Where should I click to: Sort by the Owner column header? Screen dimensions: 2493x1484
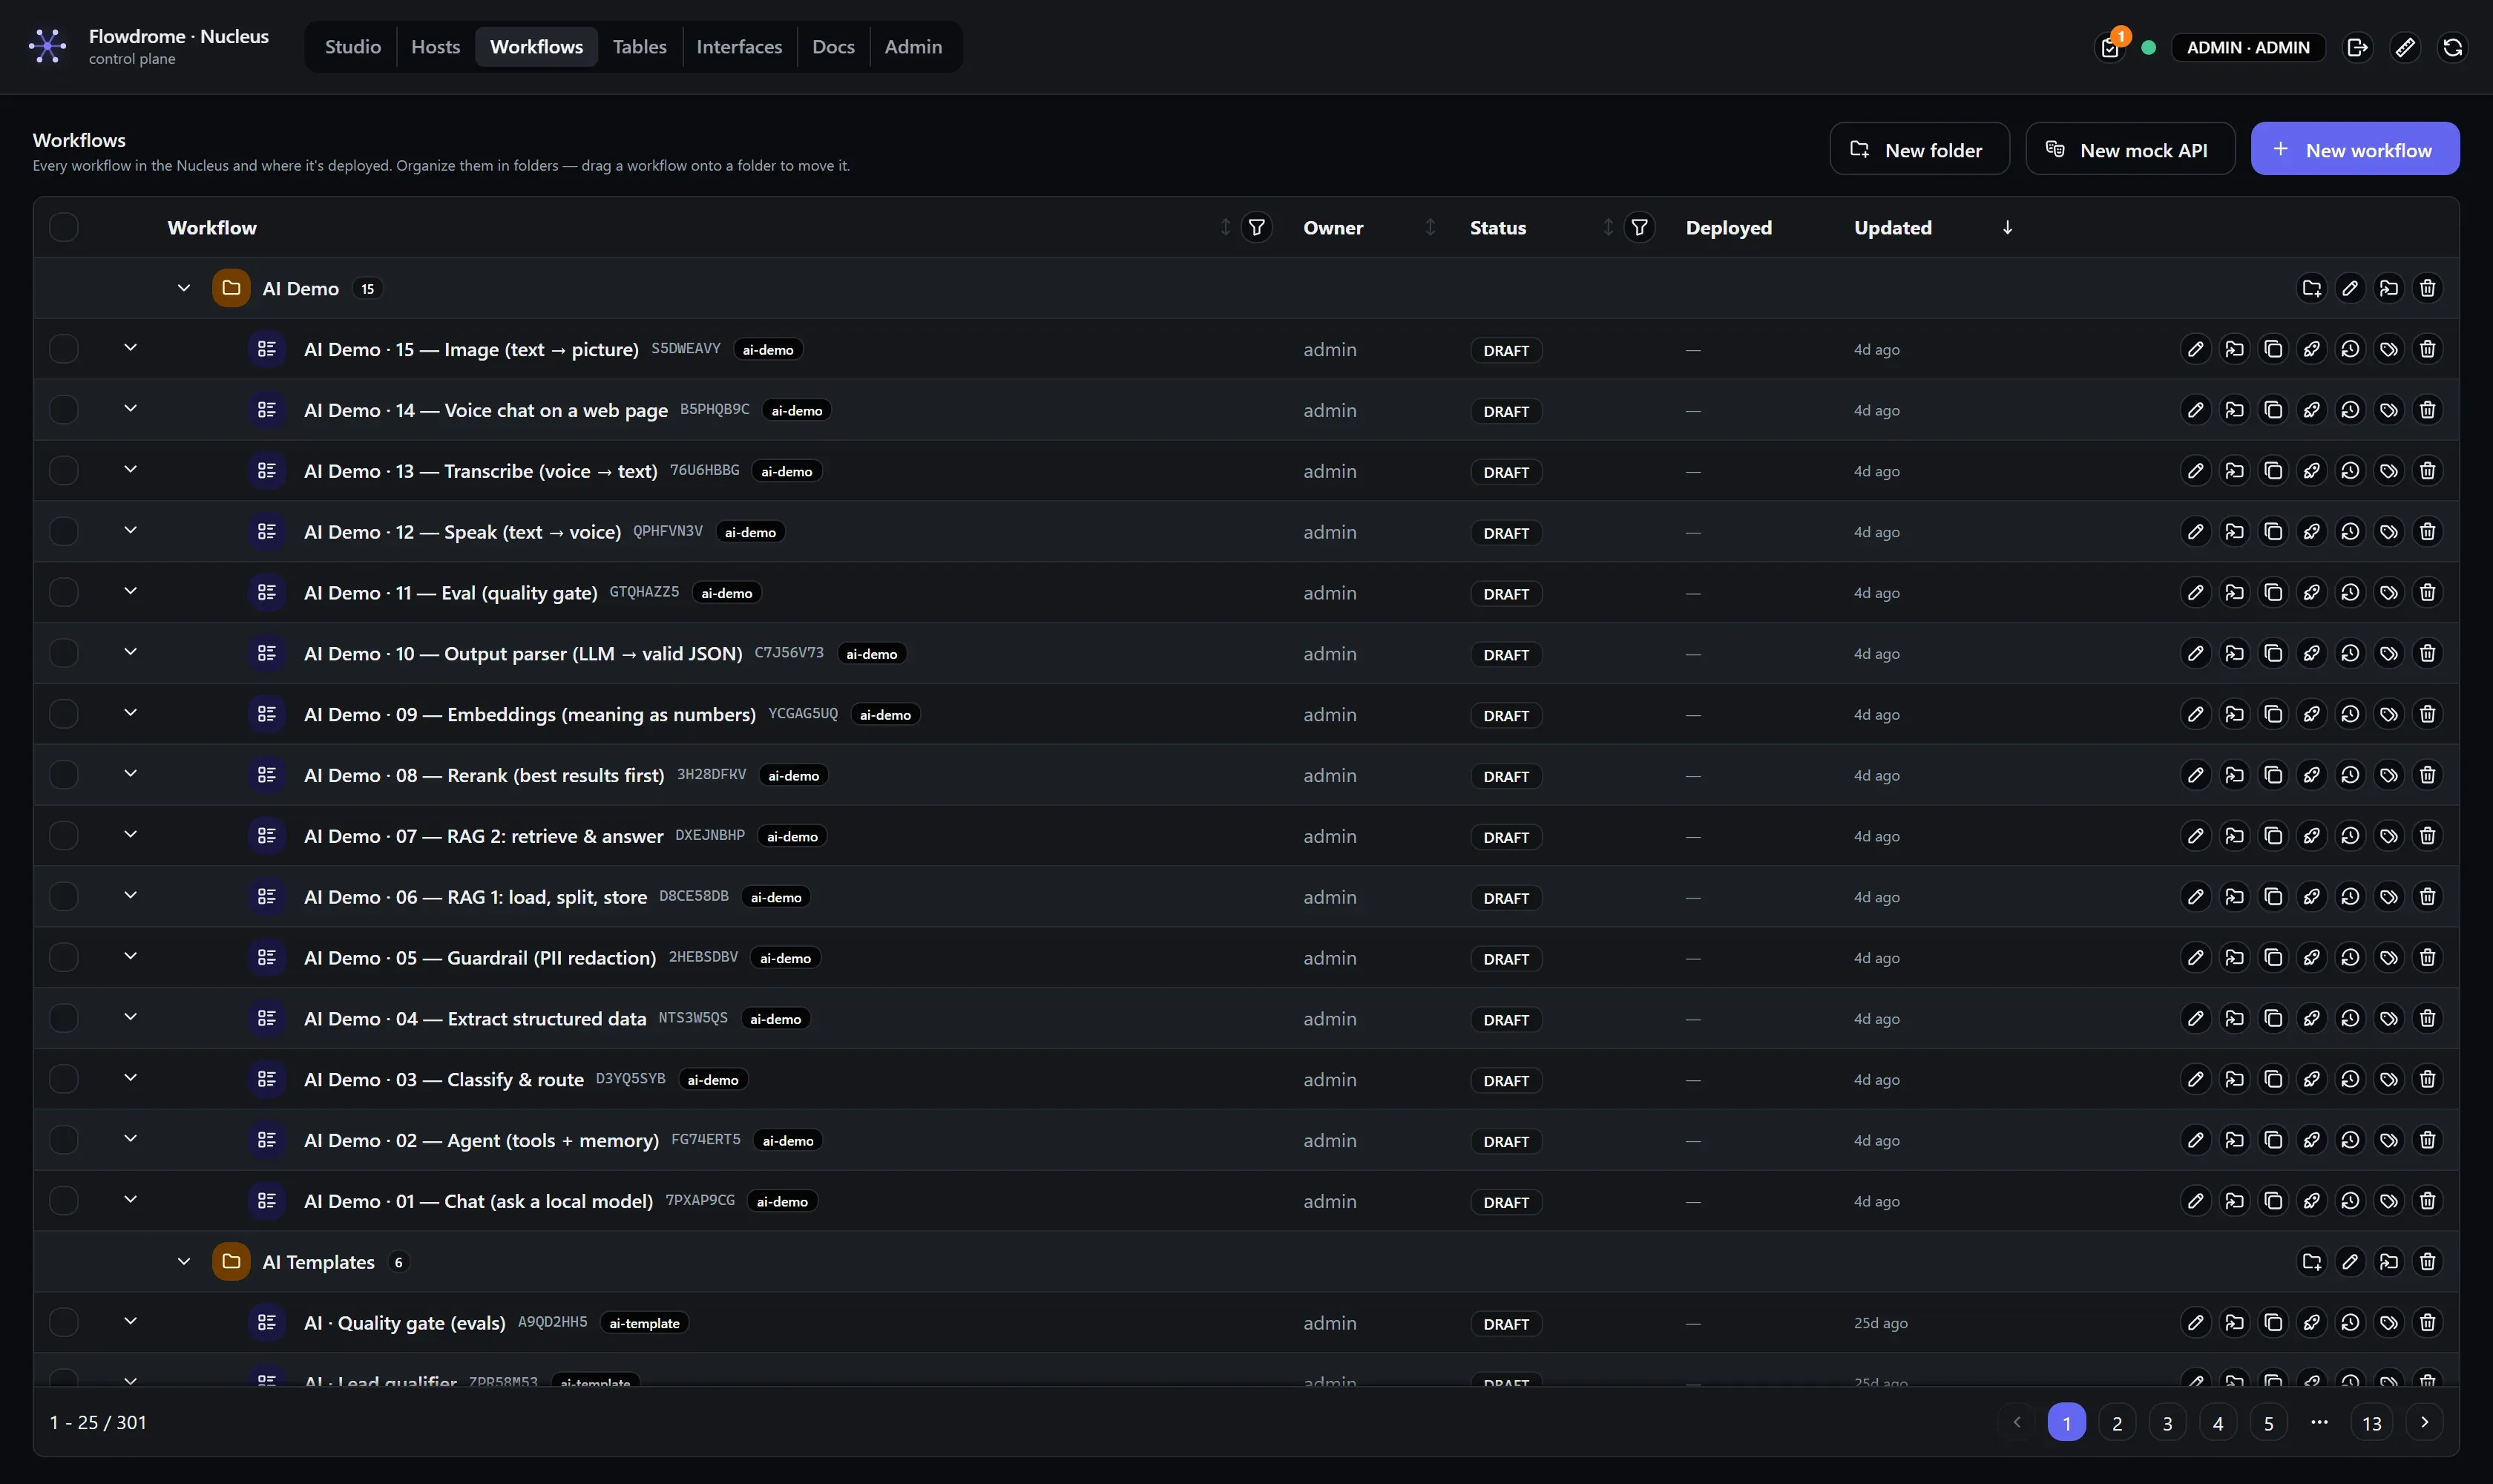point(1369,228)
